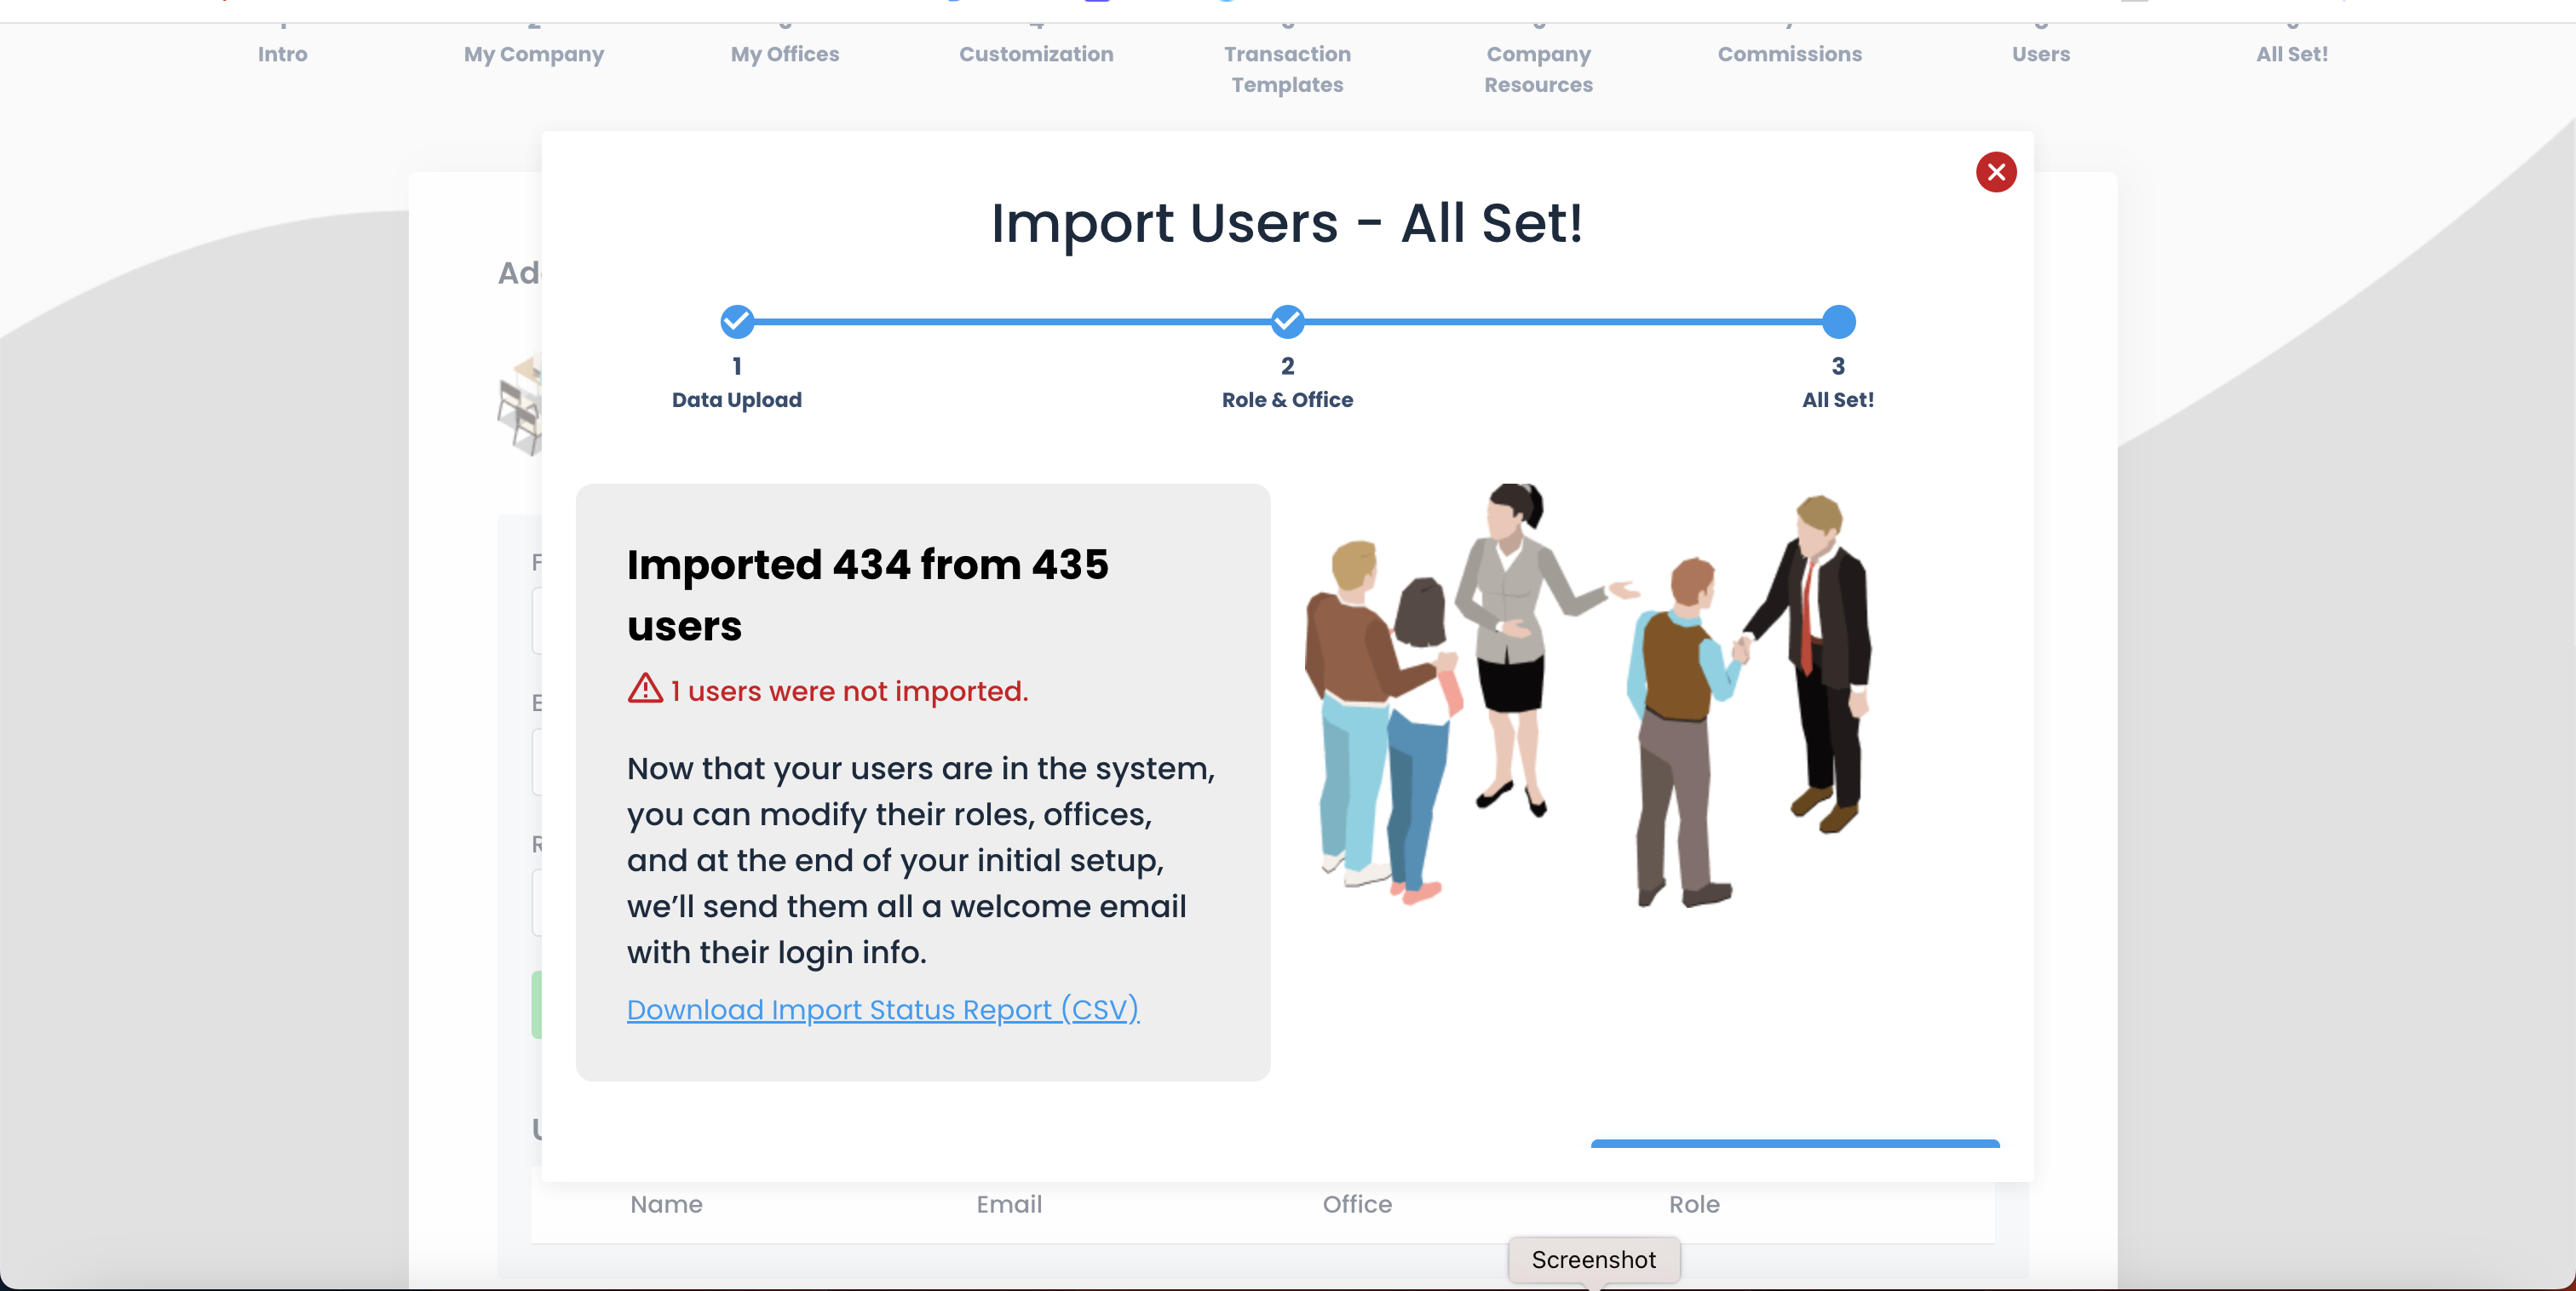The image size is (2576, 1291).
Task: Jump to the final All Set! wizard step
Action: pyautogui.click(x=2292, y=54)
